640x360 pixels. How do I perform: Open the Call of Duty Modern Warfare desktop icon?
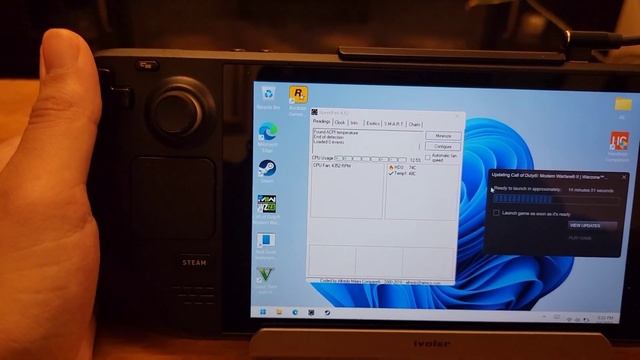(x=267, y=209)
